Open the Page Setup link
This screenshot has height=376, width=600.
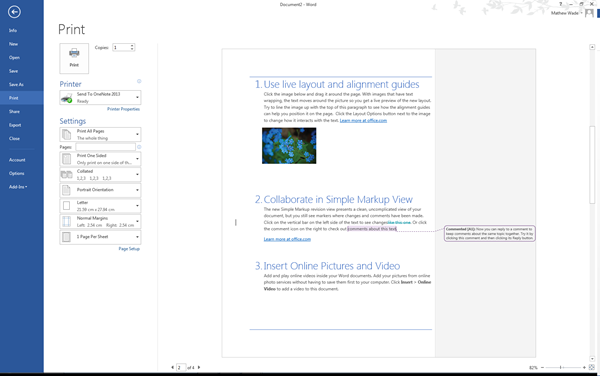(129, 249)
